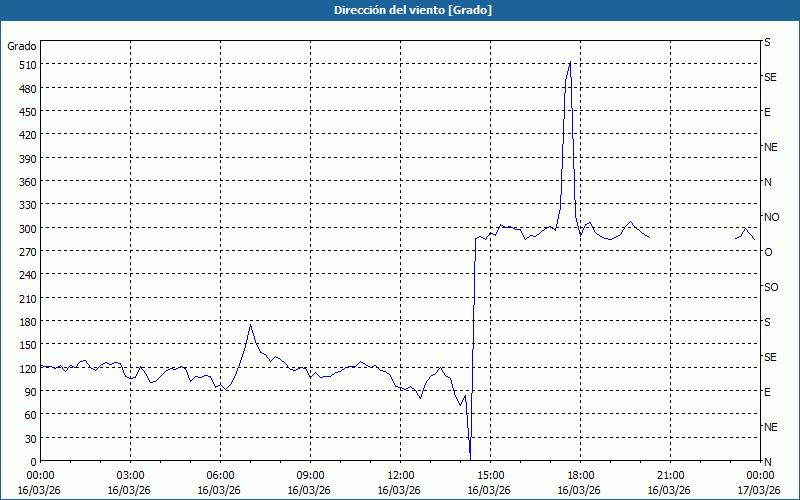Click the 16/03/26 date under 12:00

(399, 490)
